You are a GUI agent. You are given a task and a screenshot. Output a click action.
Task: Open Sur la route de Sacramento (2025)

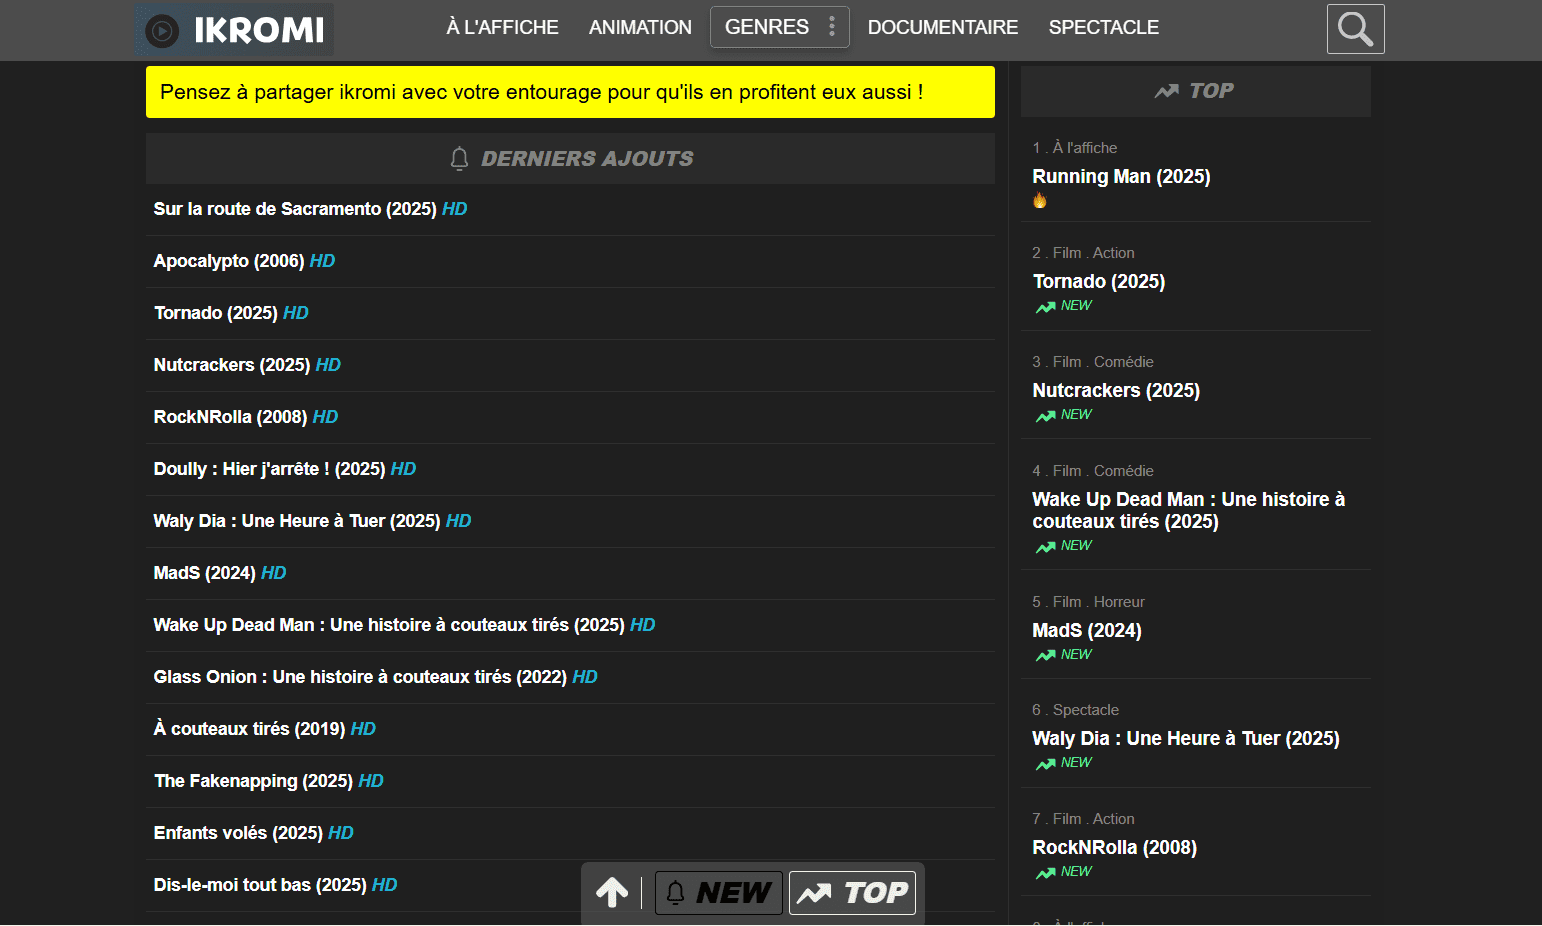click(295, 209)
